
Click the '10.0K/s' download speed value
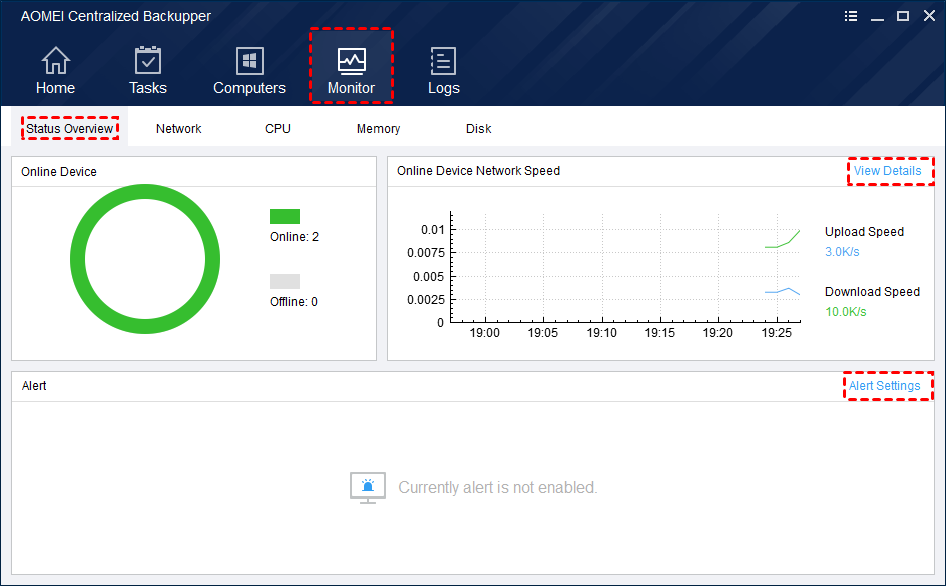coord(846,311)
